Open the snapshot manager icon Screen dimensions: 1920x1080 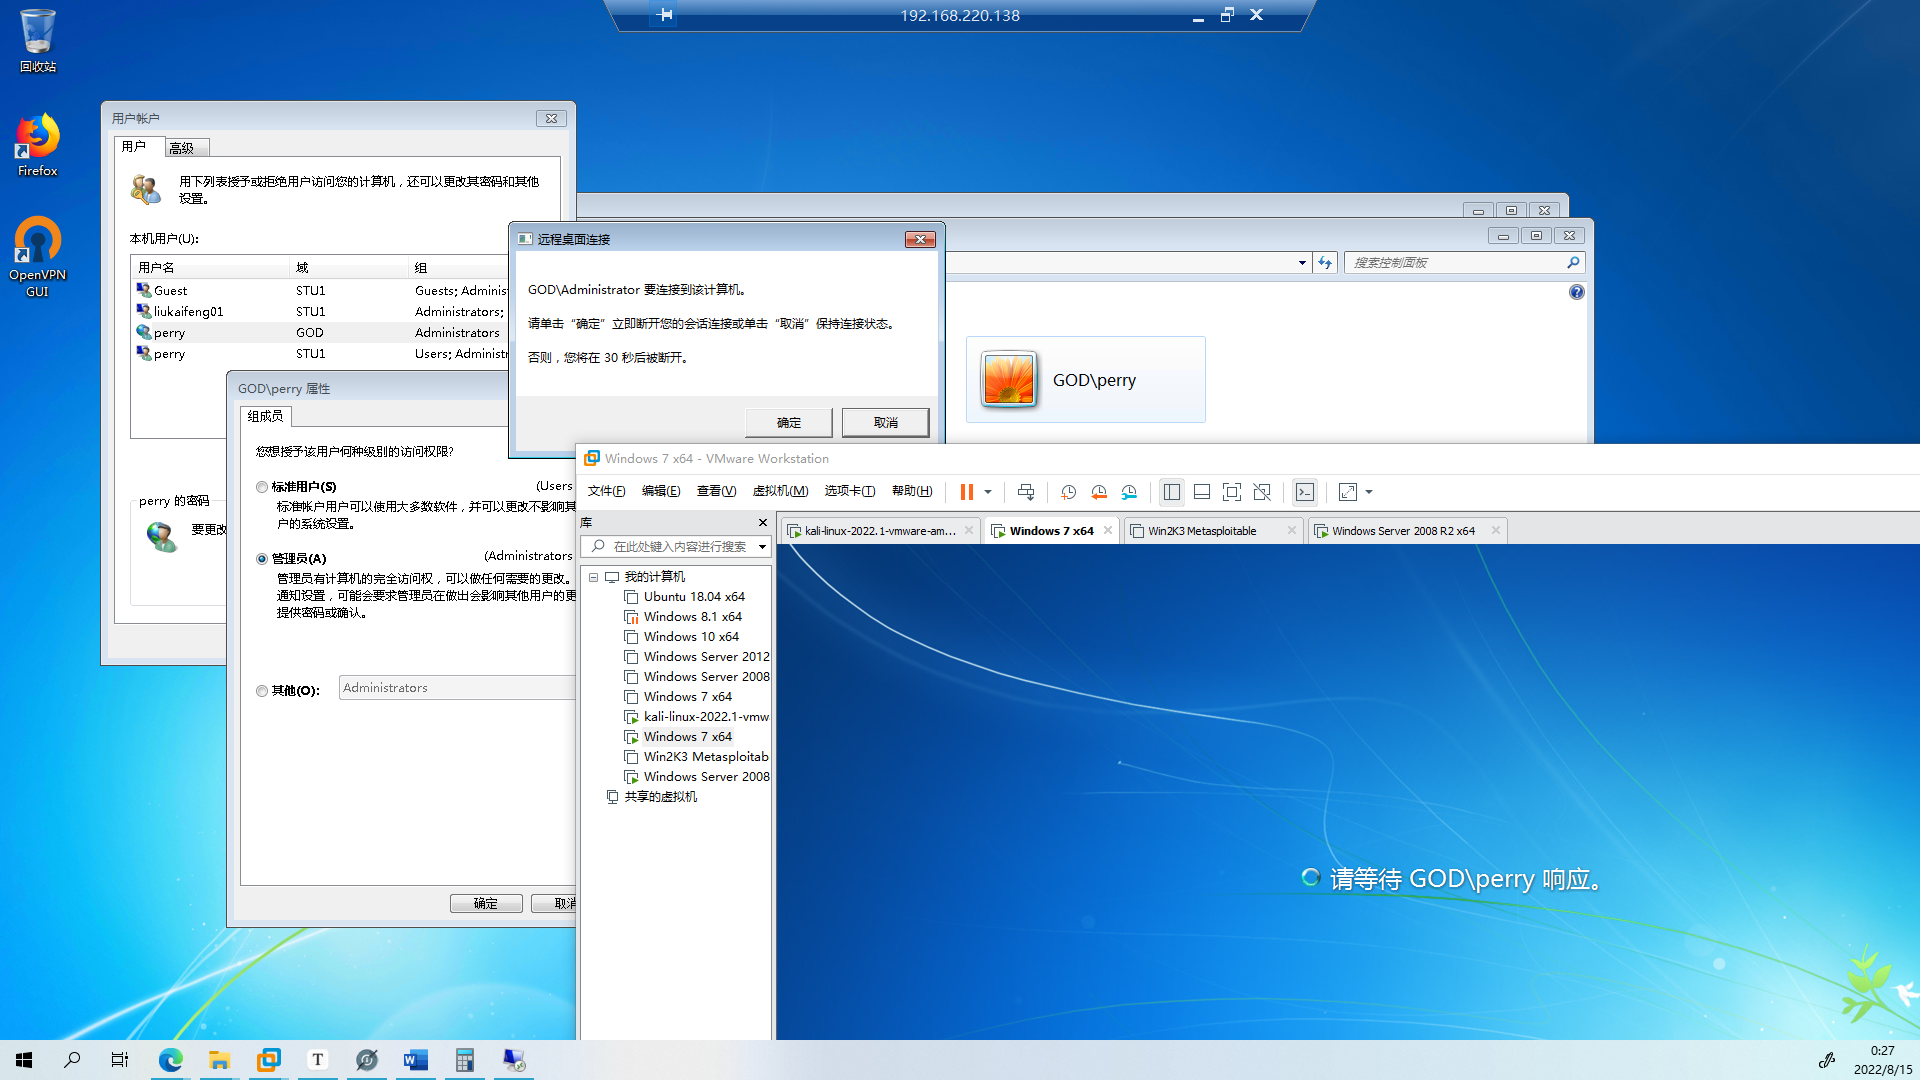(x=1129, y=492)
